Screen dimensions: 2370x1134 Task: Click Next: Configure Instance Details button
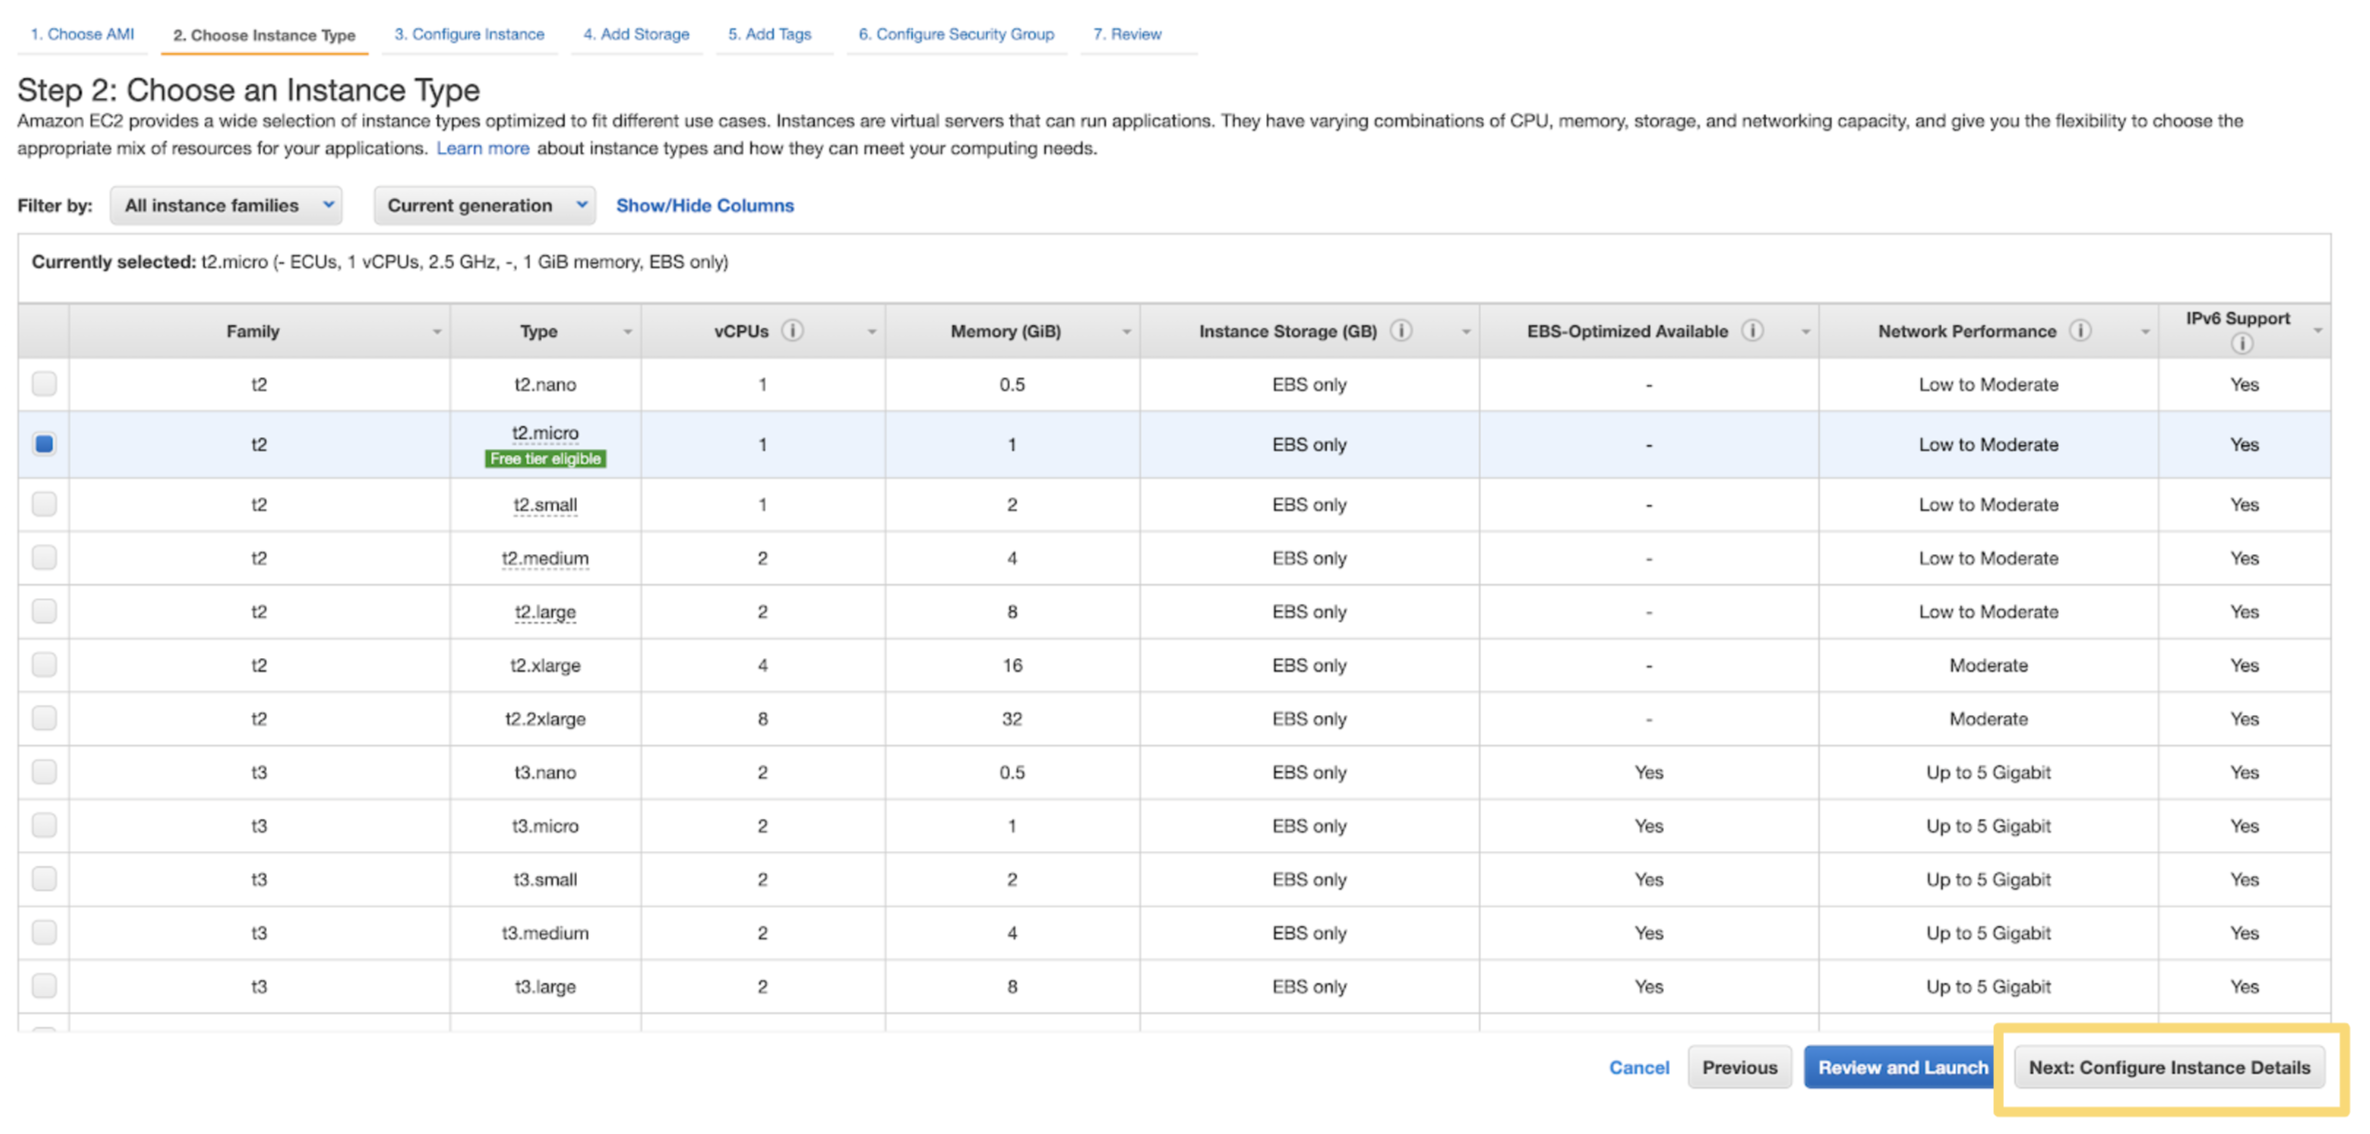click(x=2169, y=1067)
